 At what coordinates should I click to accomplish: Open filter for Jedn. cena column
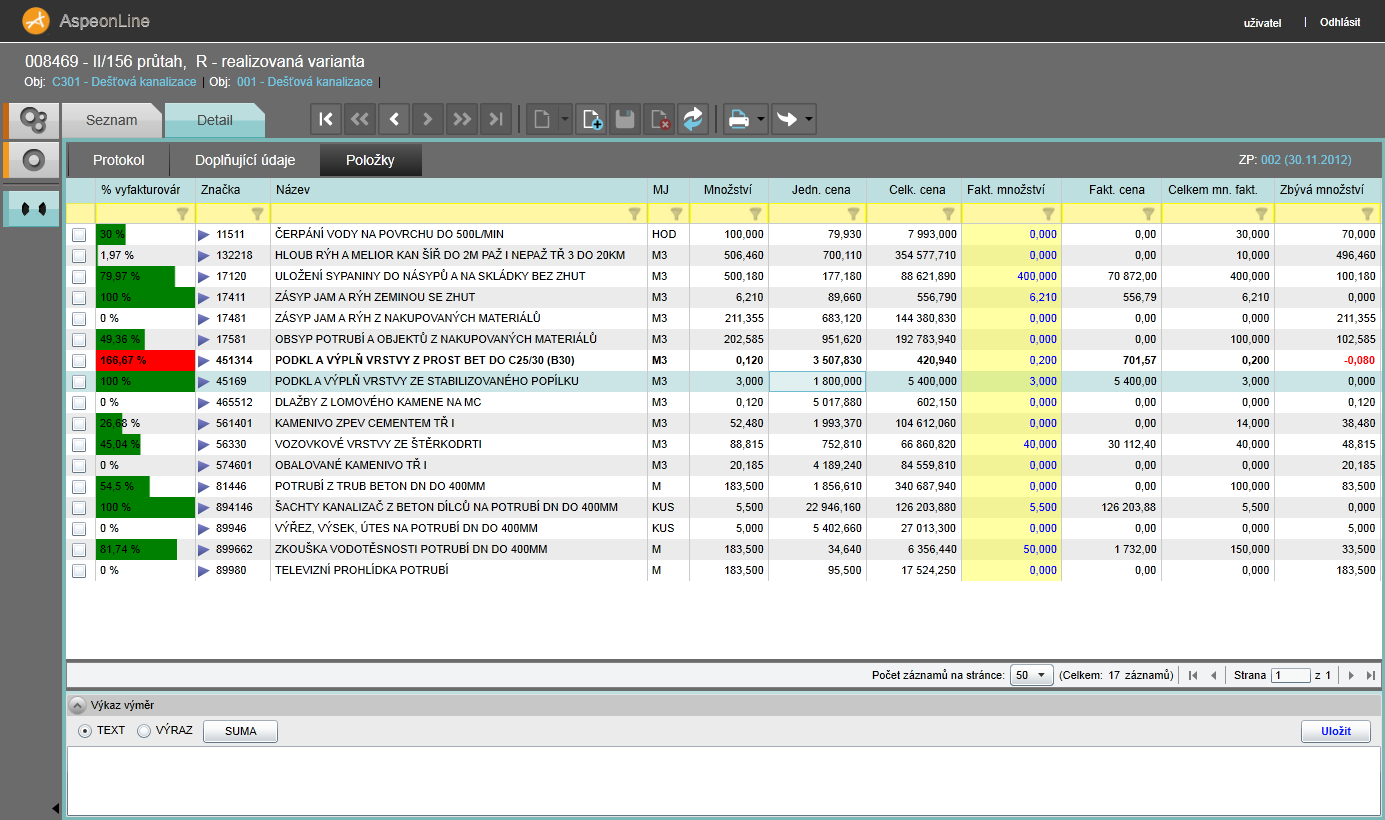click(x=853, y=213)
